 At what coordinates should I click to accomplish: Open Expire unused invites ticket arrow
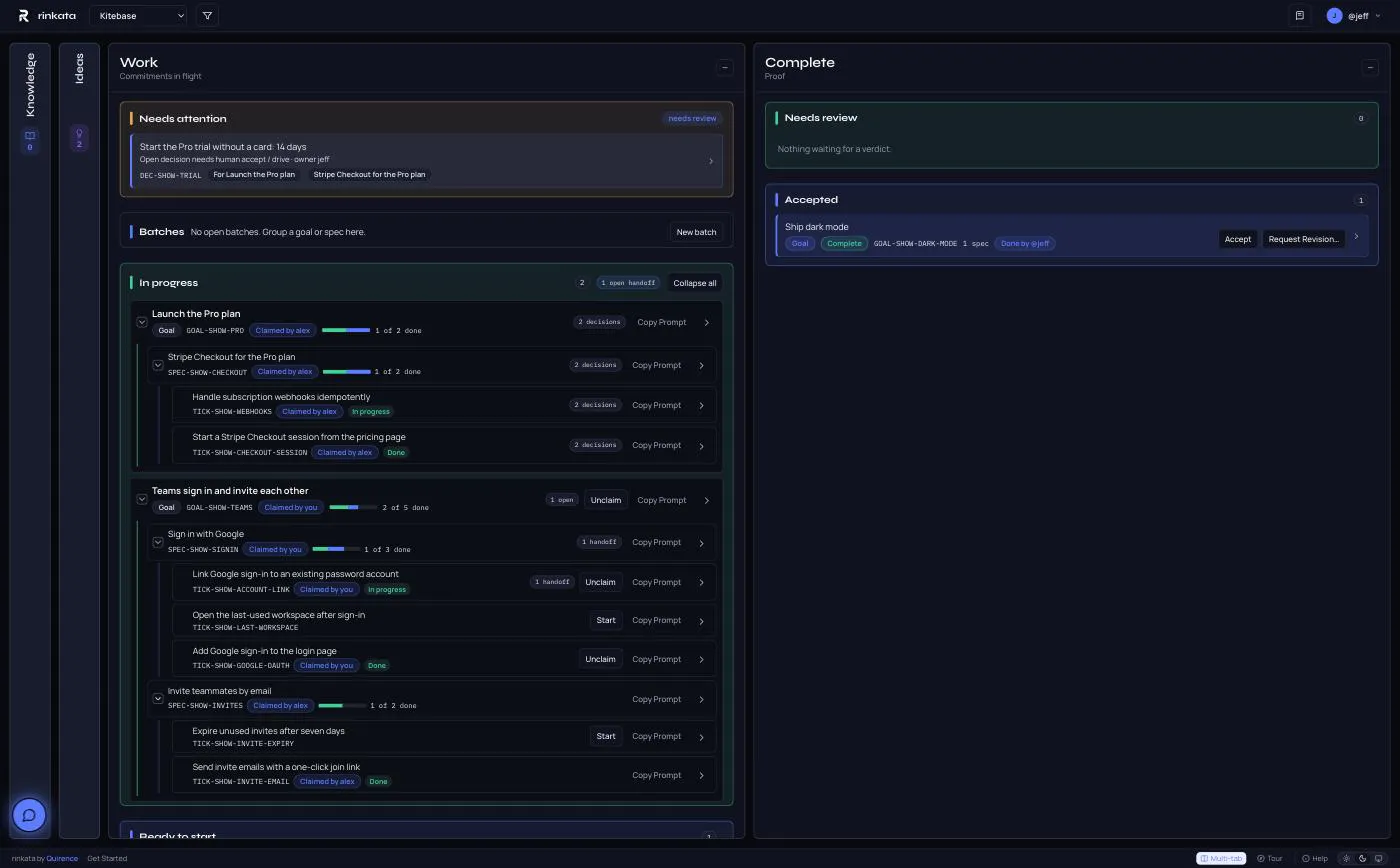pyautogui.click(x=701, y=737)
